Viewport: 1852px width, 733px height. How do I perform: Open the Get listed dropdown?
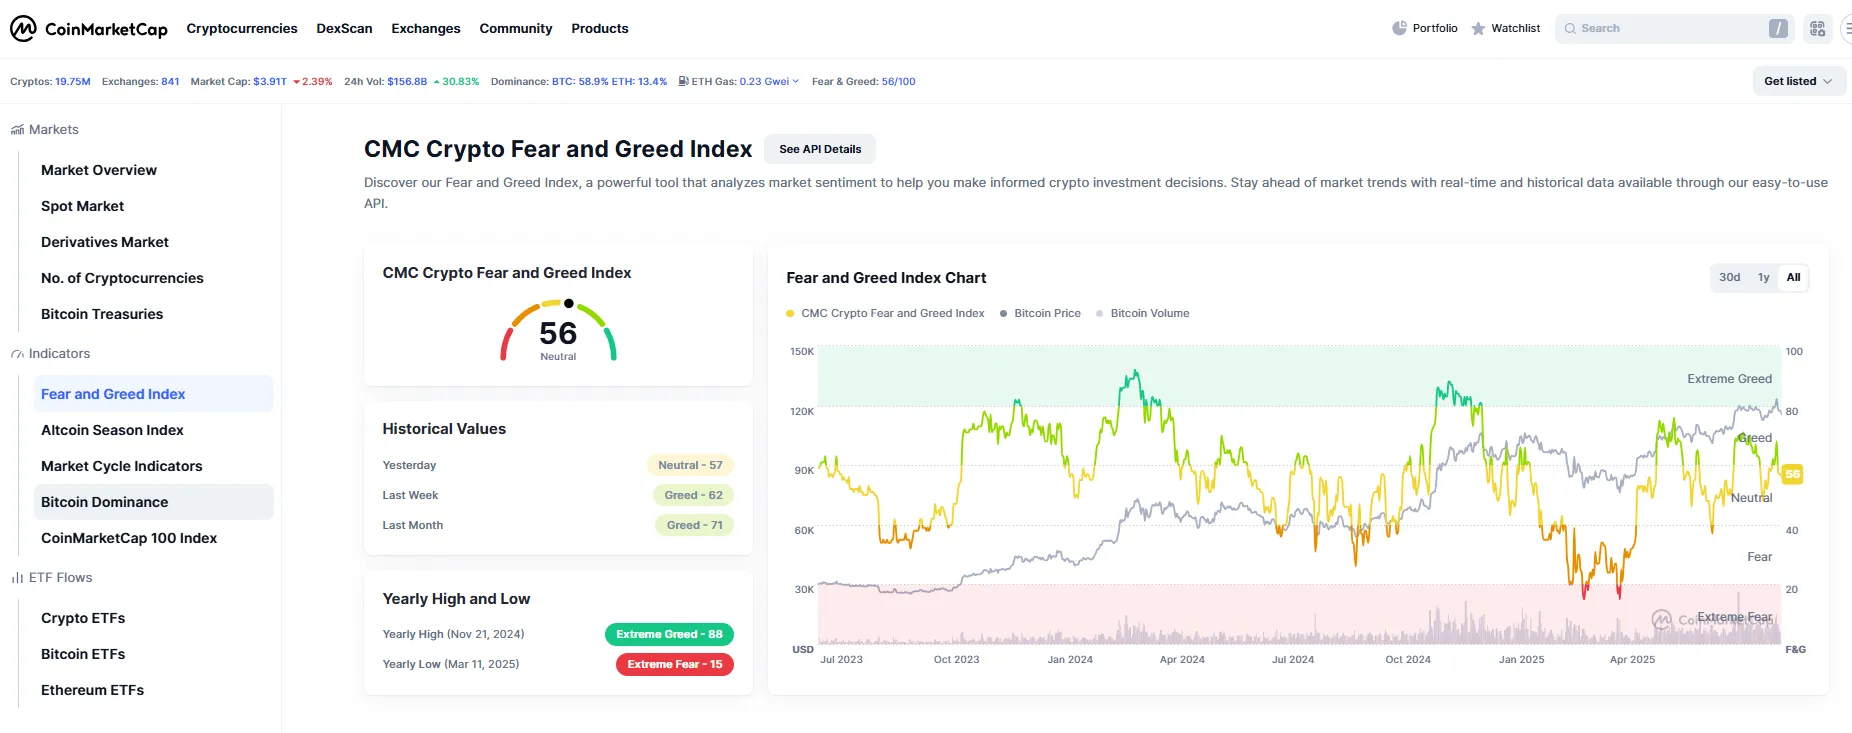click(1799, 81)
